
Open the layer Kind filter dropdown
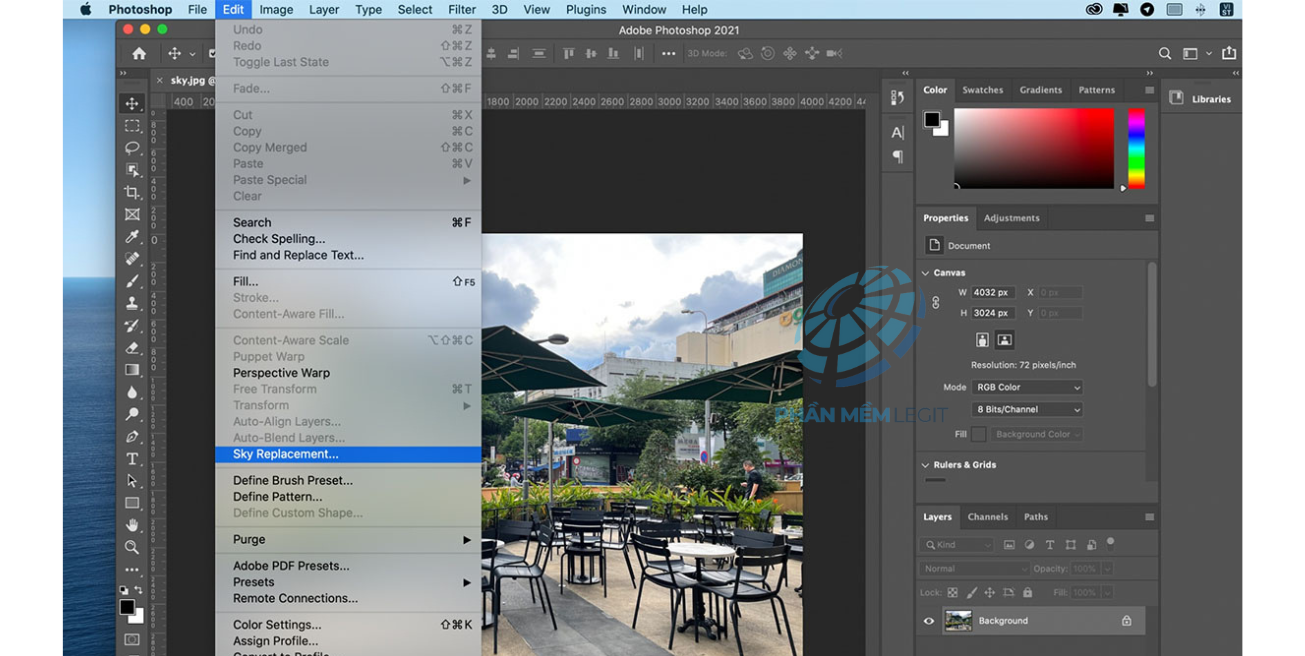(x=958, y=545)
